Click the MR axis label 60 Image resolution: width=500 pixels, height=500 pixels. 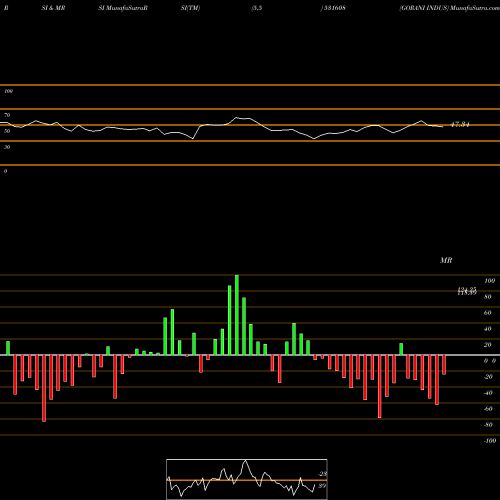[488, 313]
